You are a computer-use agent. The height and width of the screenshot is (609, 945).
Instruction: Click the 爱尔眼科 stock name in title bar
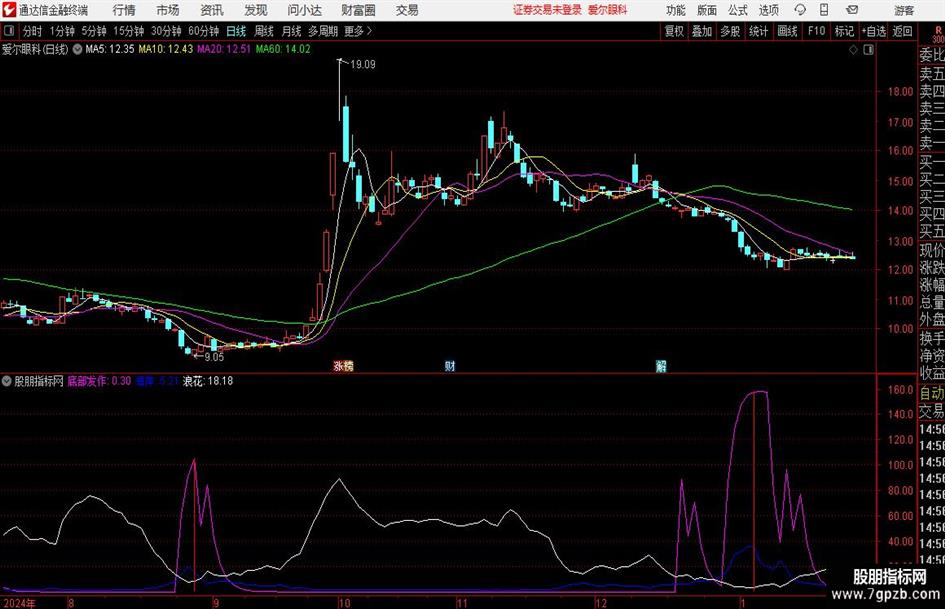pos(608,10)
